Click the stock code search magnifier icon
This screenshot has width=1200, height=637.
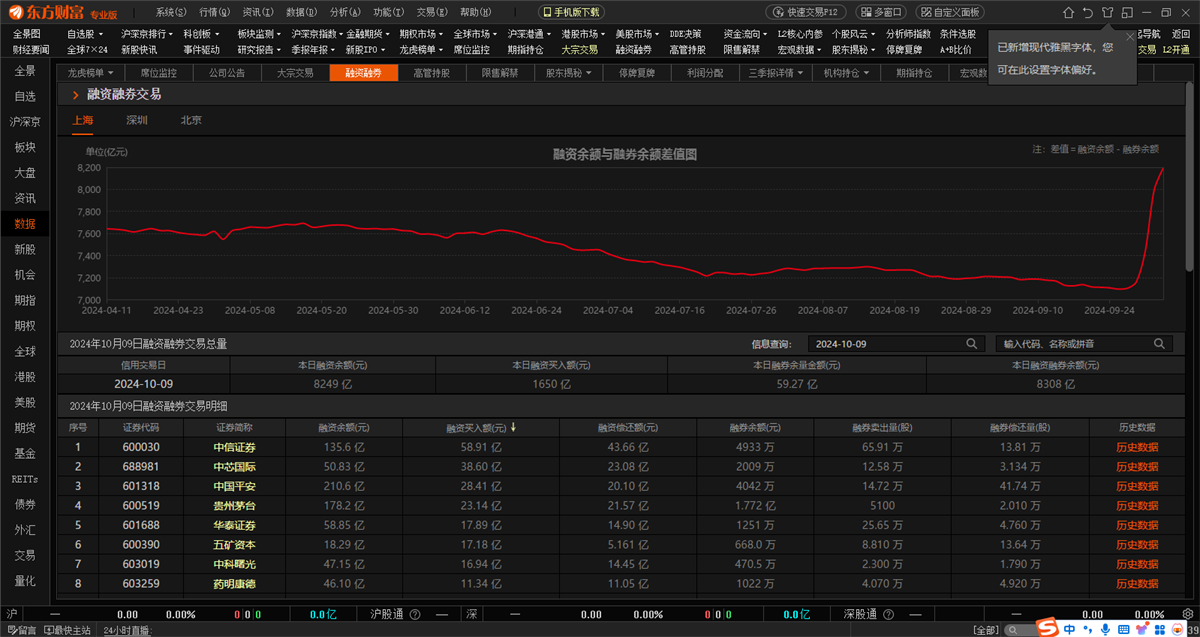tap(1159, 343)
